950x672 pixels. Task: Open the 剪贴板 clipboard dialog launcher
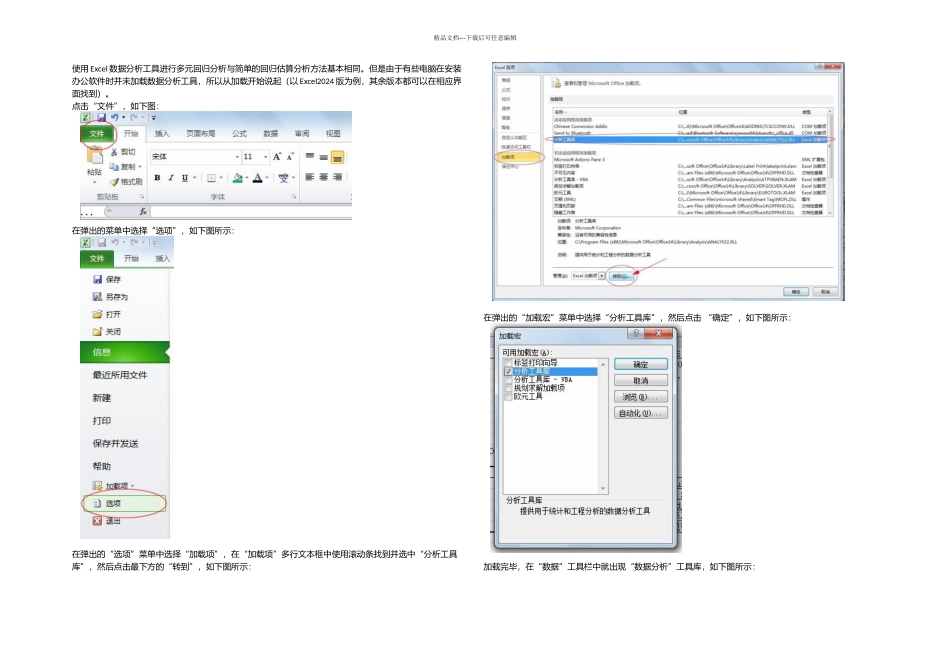tap(141, 197)
